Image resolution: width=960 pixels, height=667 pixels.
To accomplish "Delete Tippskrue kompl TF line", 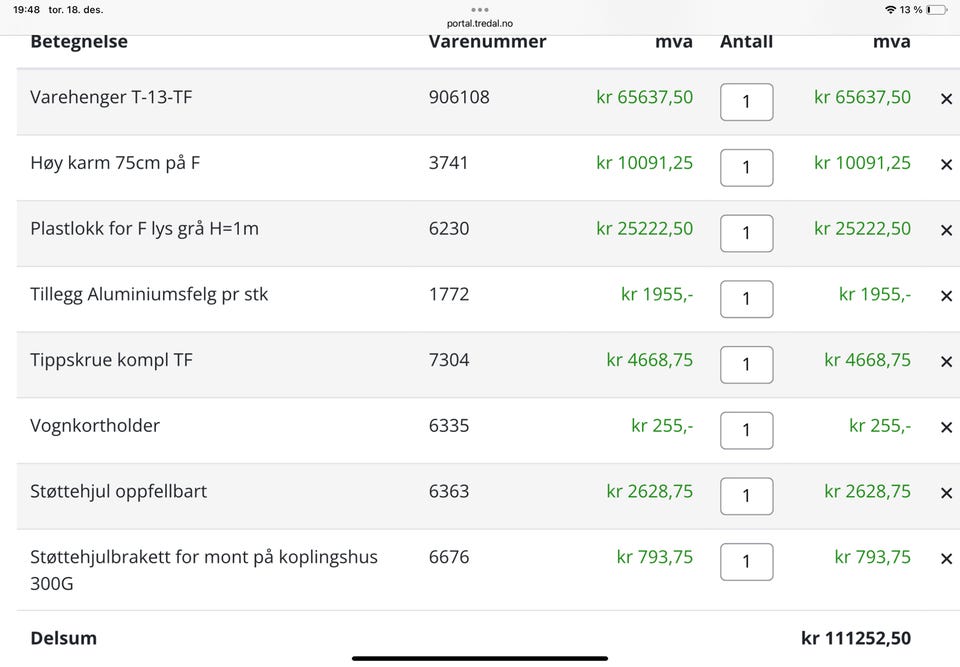I will coord(946,362).
